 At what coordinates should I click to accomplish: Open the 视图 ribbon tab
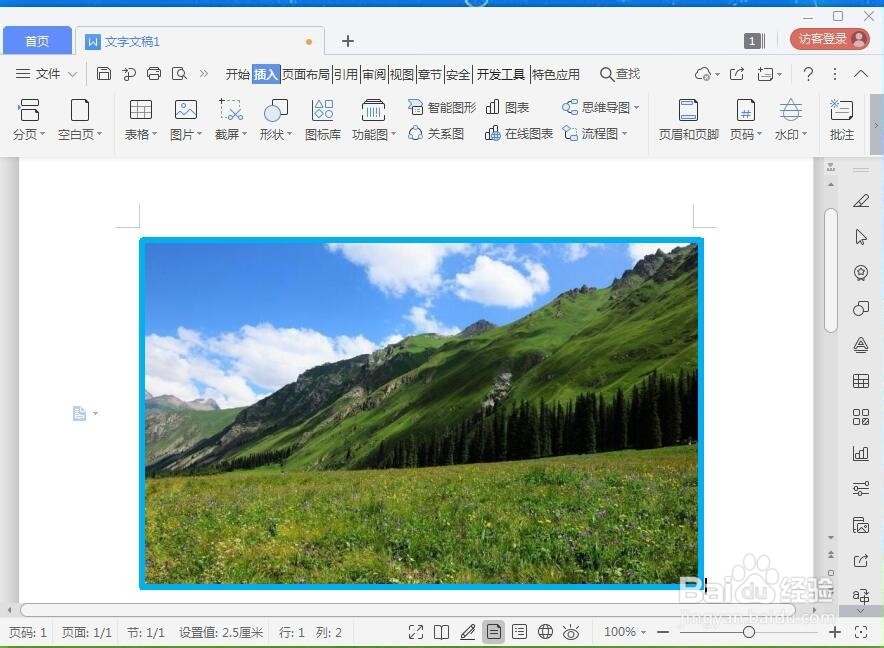coord(401,74)
